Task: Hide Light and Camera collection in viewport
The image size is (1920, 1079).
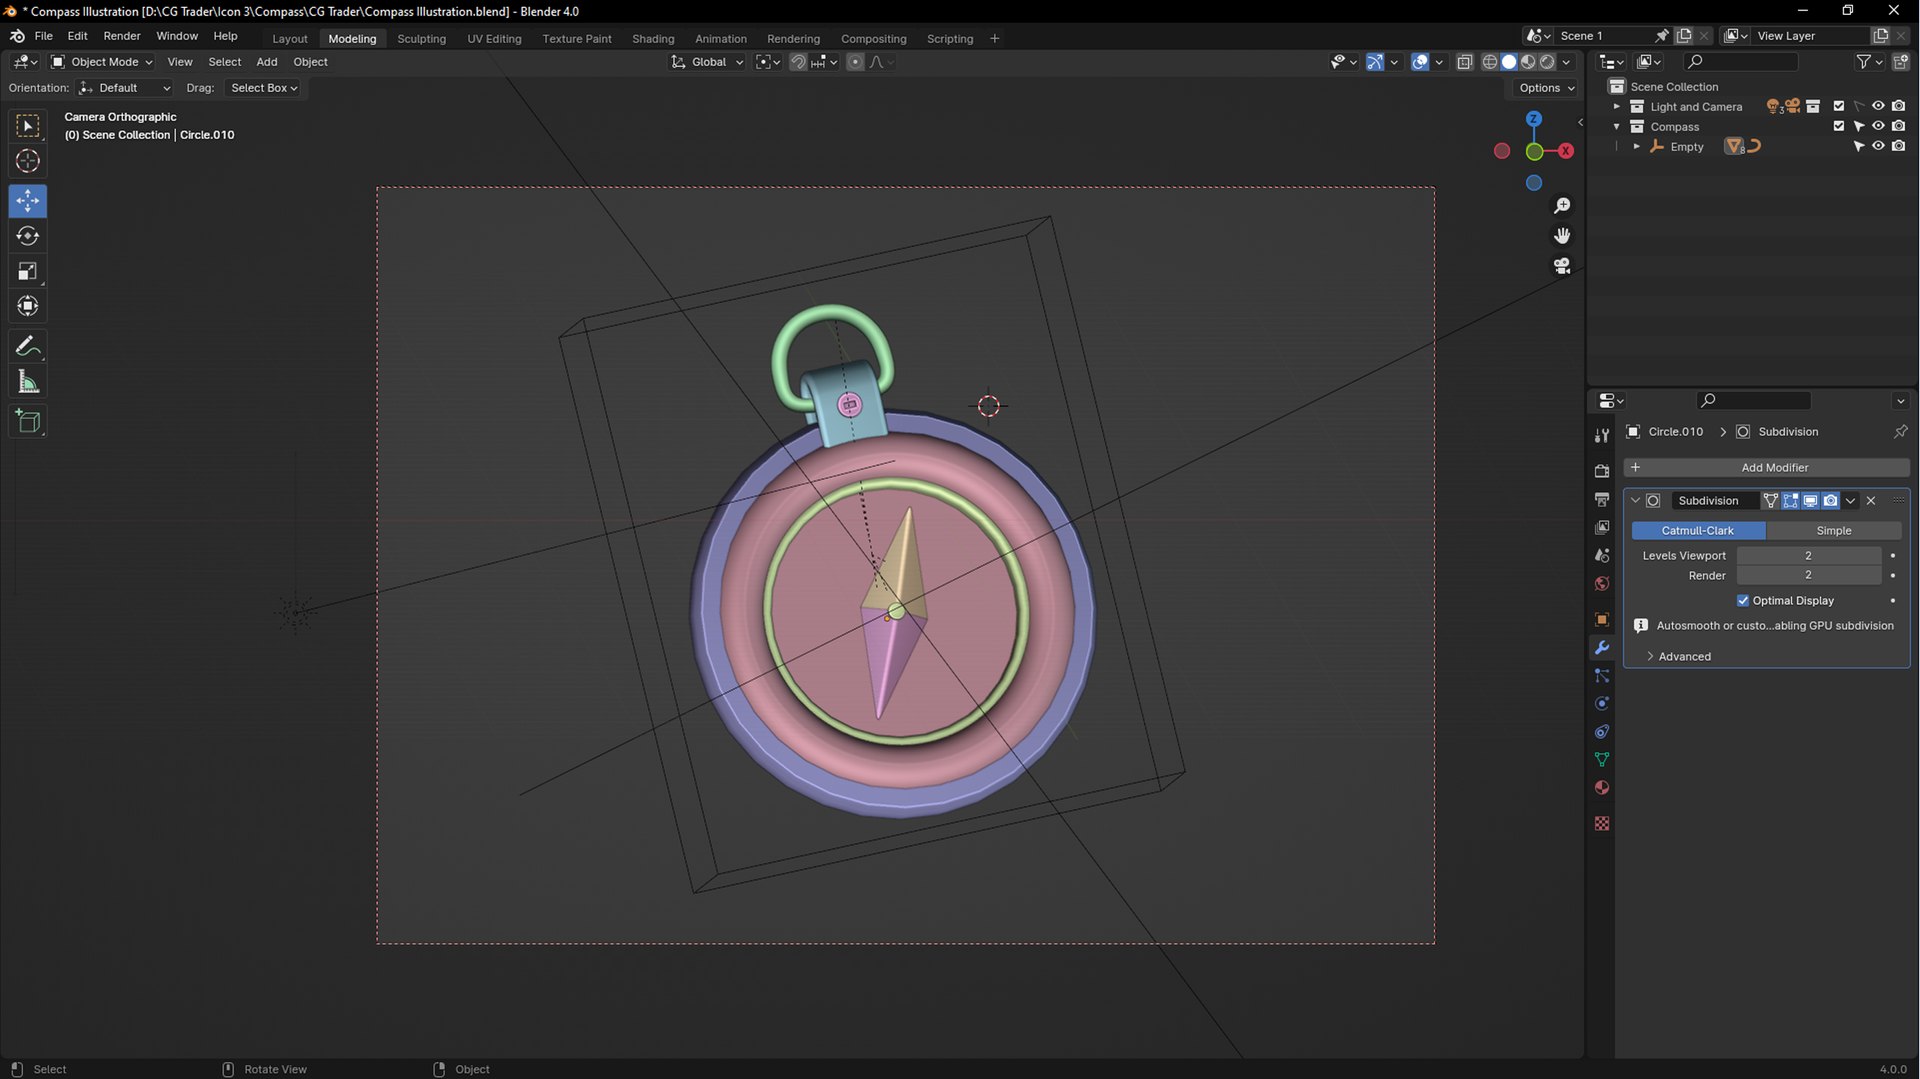Action: [x=1878, y=106]
